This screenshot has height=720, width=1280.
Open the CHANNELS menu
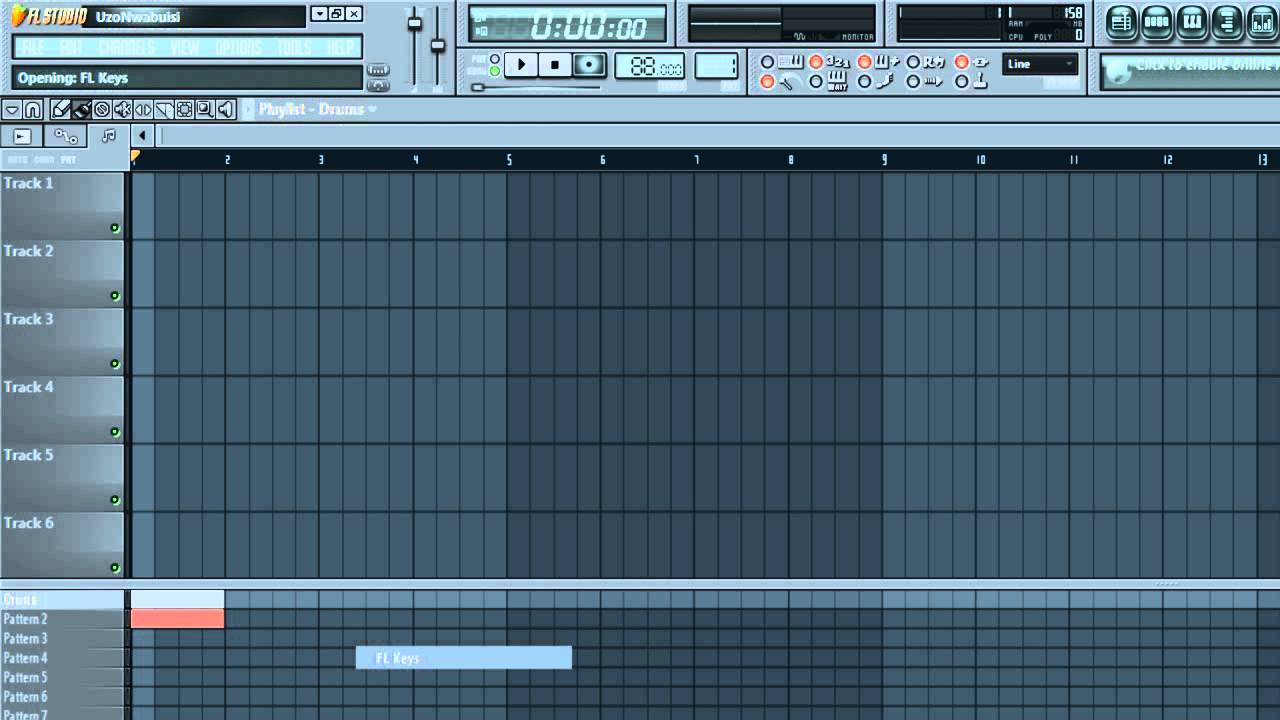(126, 48)
